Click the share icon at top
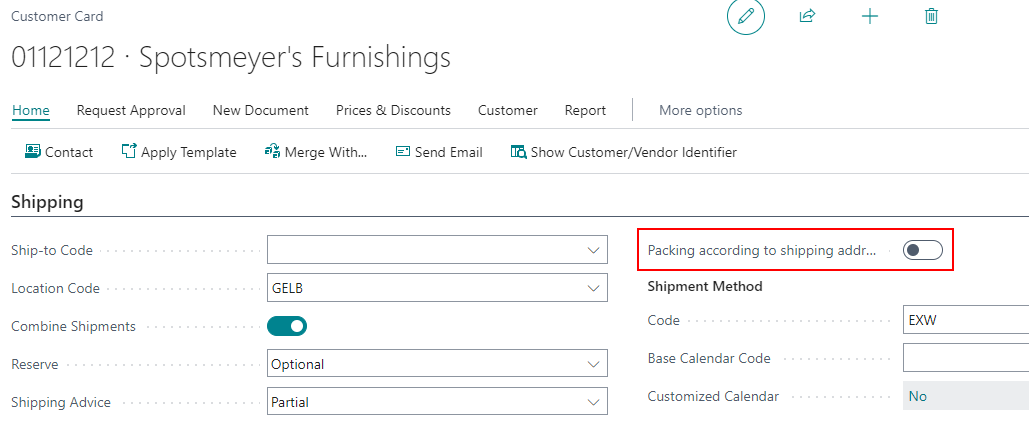The width and height of the screenshot is (1029, 447). [x=807, y=17]
